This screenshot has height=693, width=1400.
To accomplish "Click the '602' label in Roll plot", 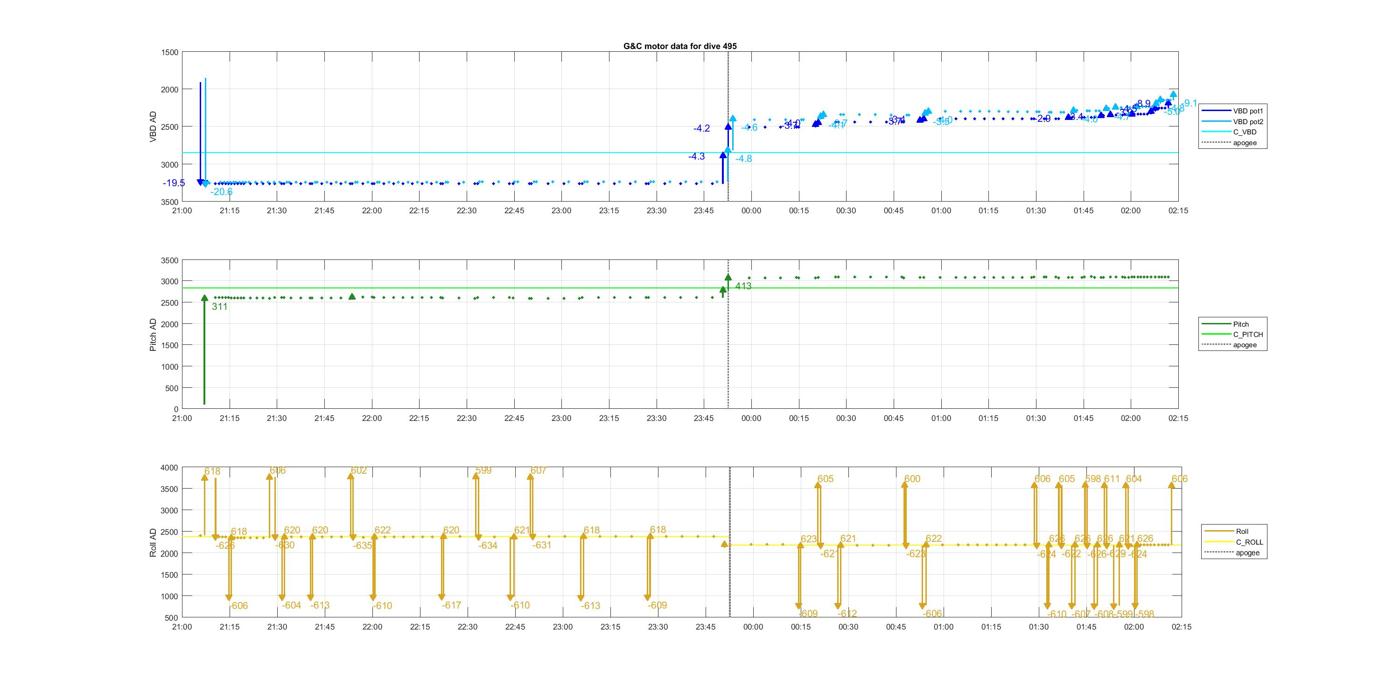I will tap(359, 471).
